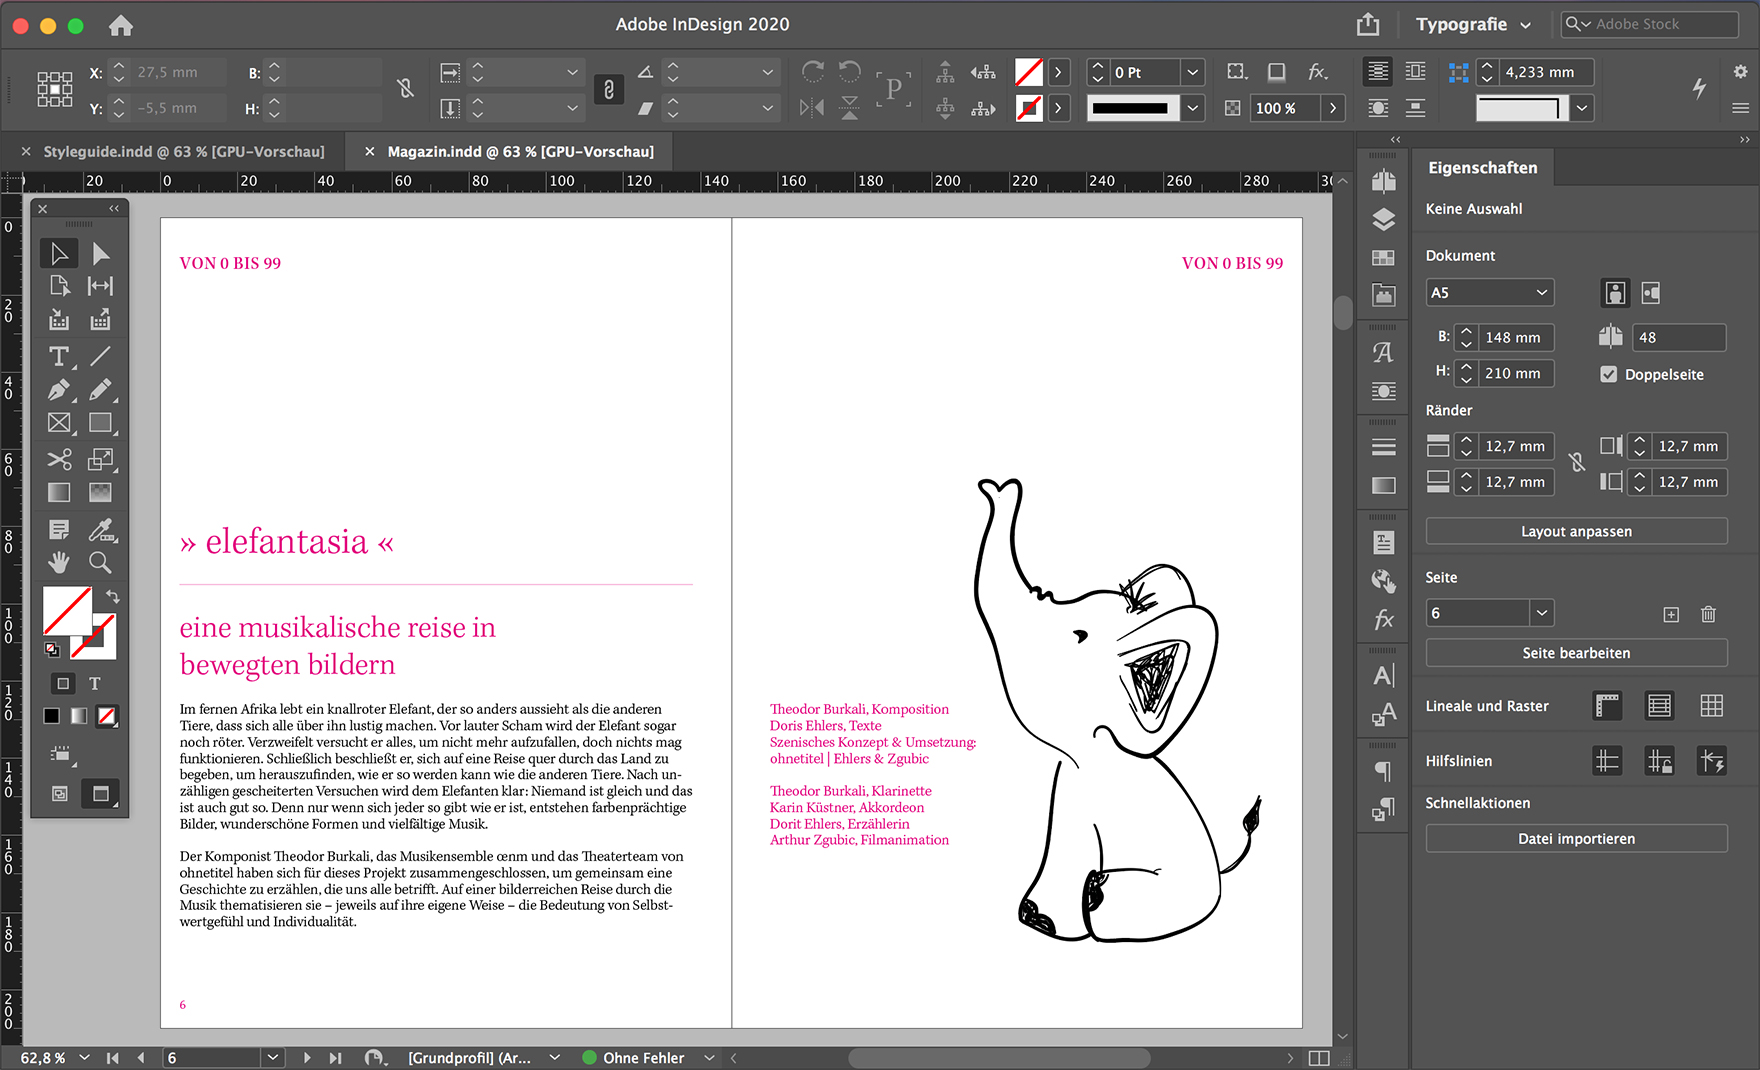
Task: Select the Type tool in the toolbox
Action: click(59, 356)
